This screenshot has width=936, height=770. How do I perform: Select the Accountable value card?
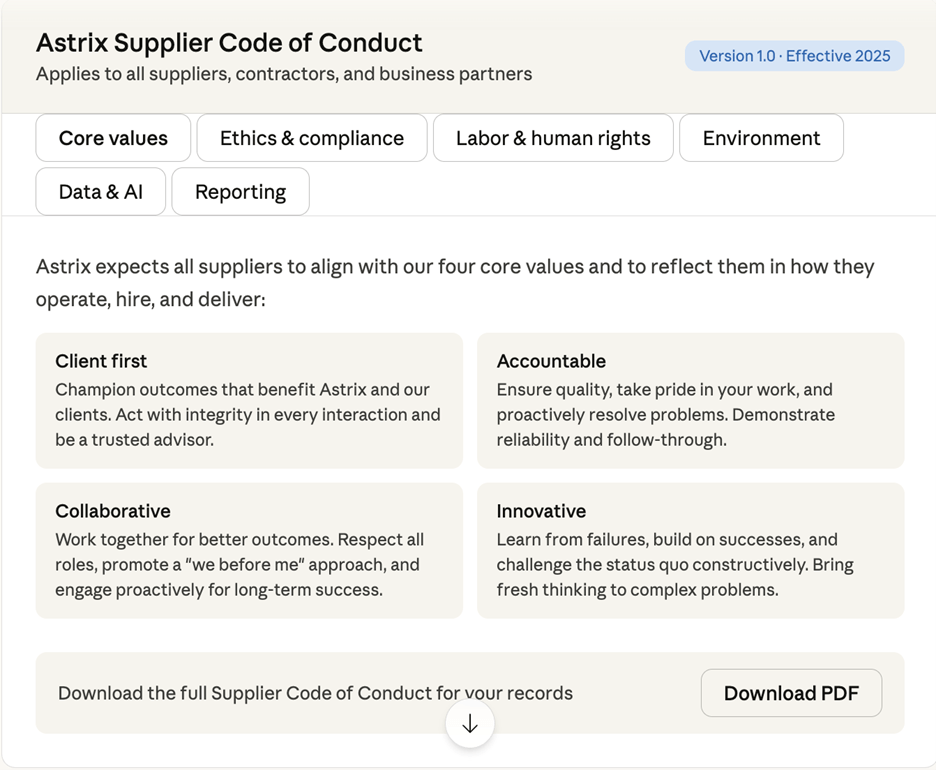click(x=690, y=399)
